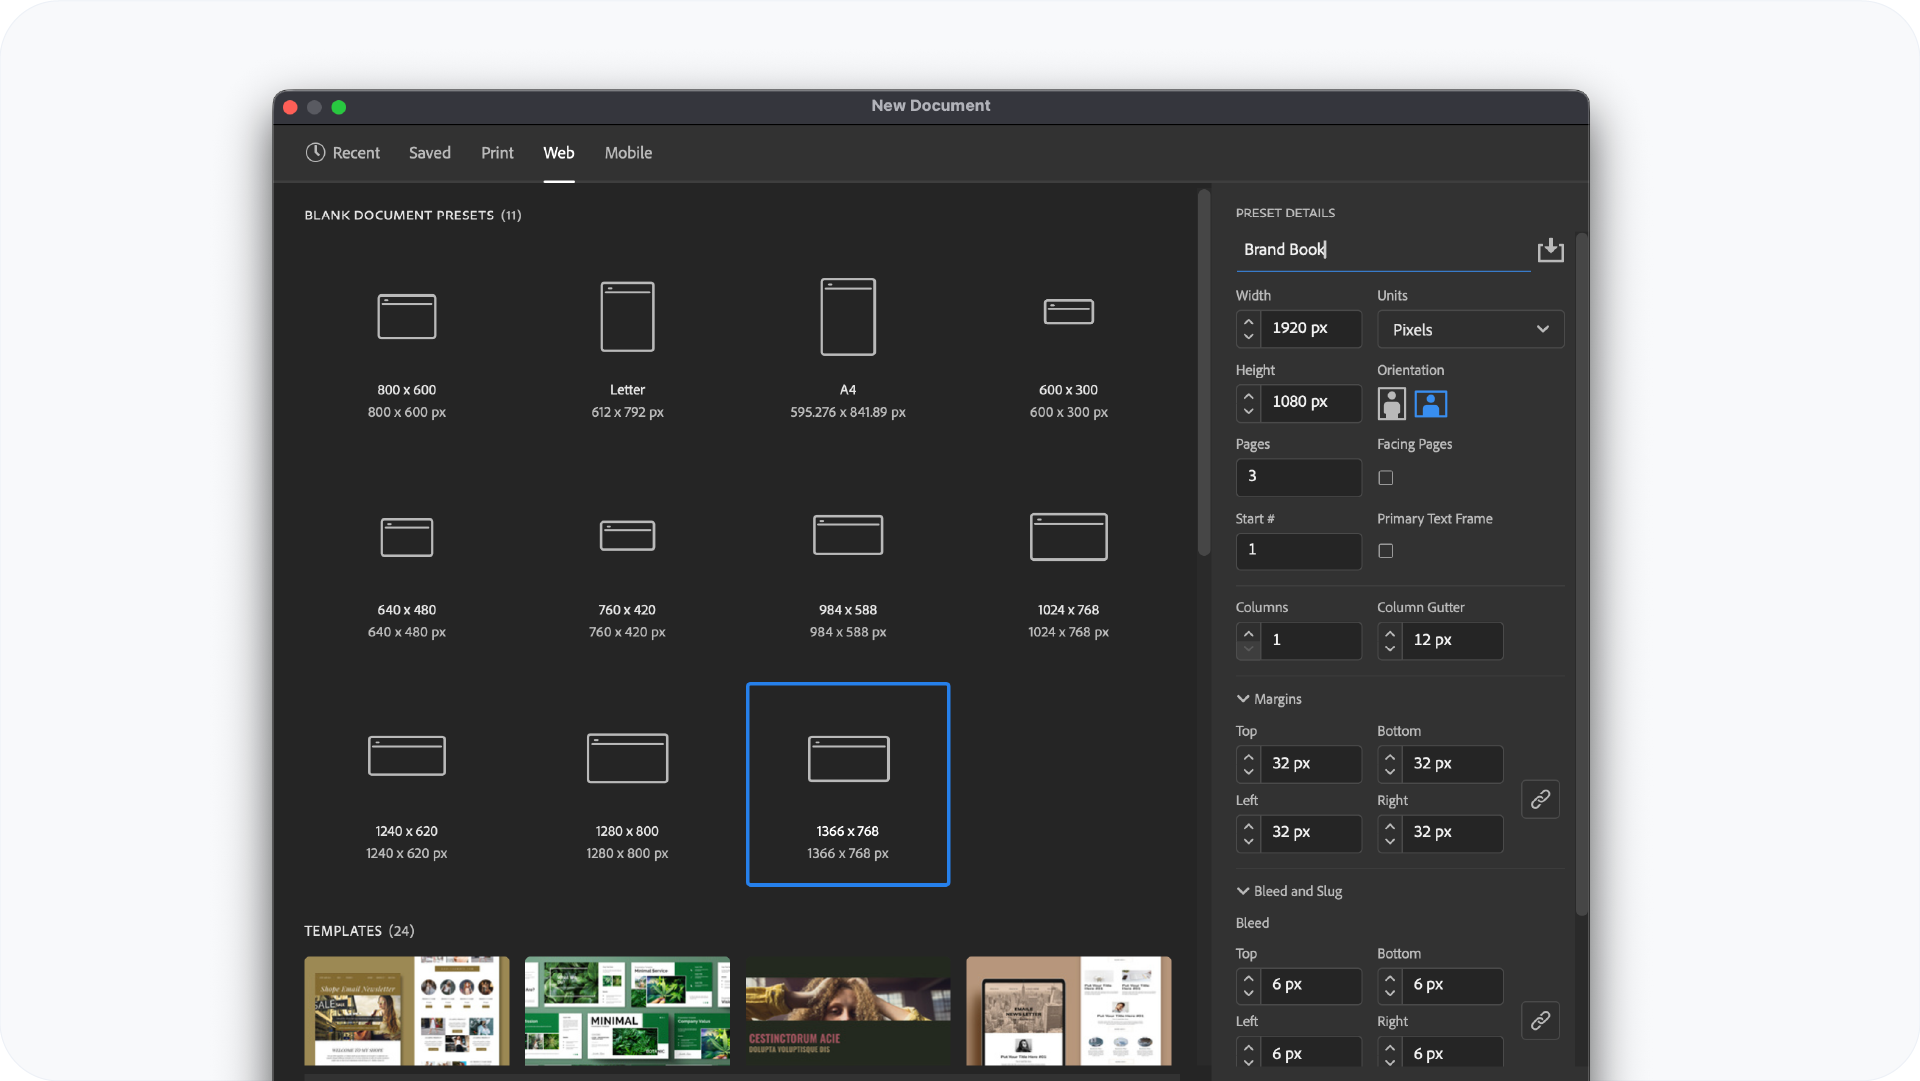
Task: Choose the 1240 x 620 preset icon
Action: click(407, 756)
